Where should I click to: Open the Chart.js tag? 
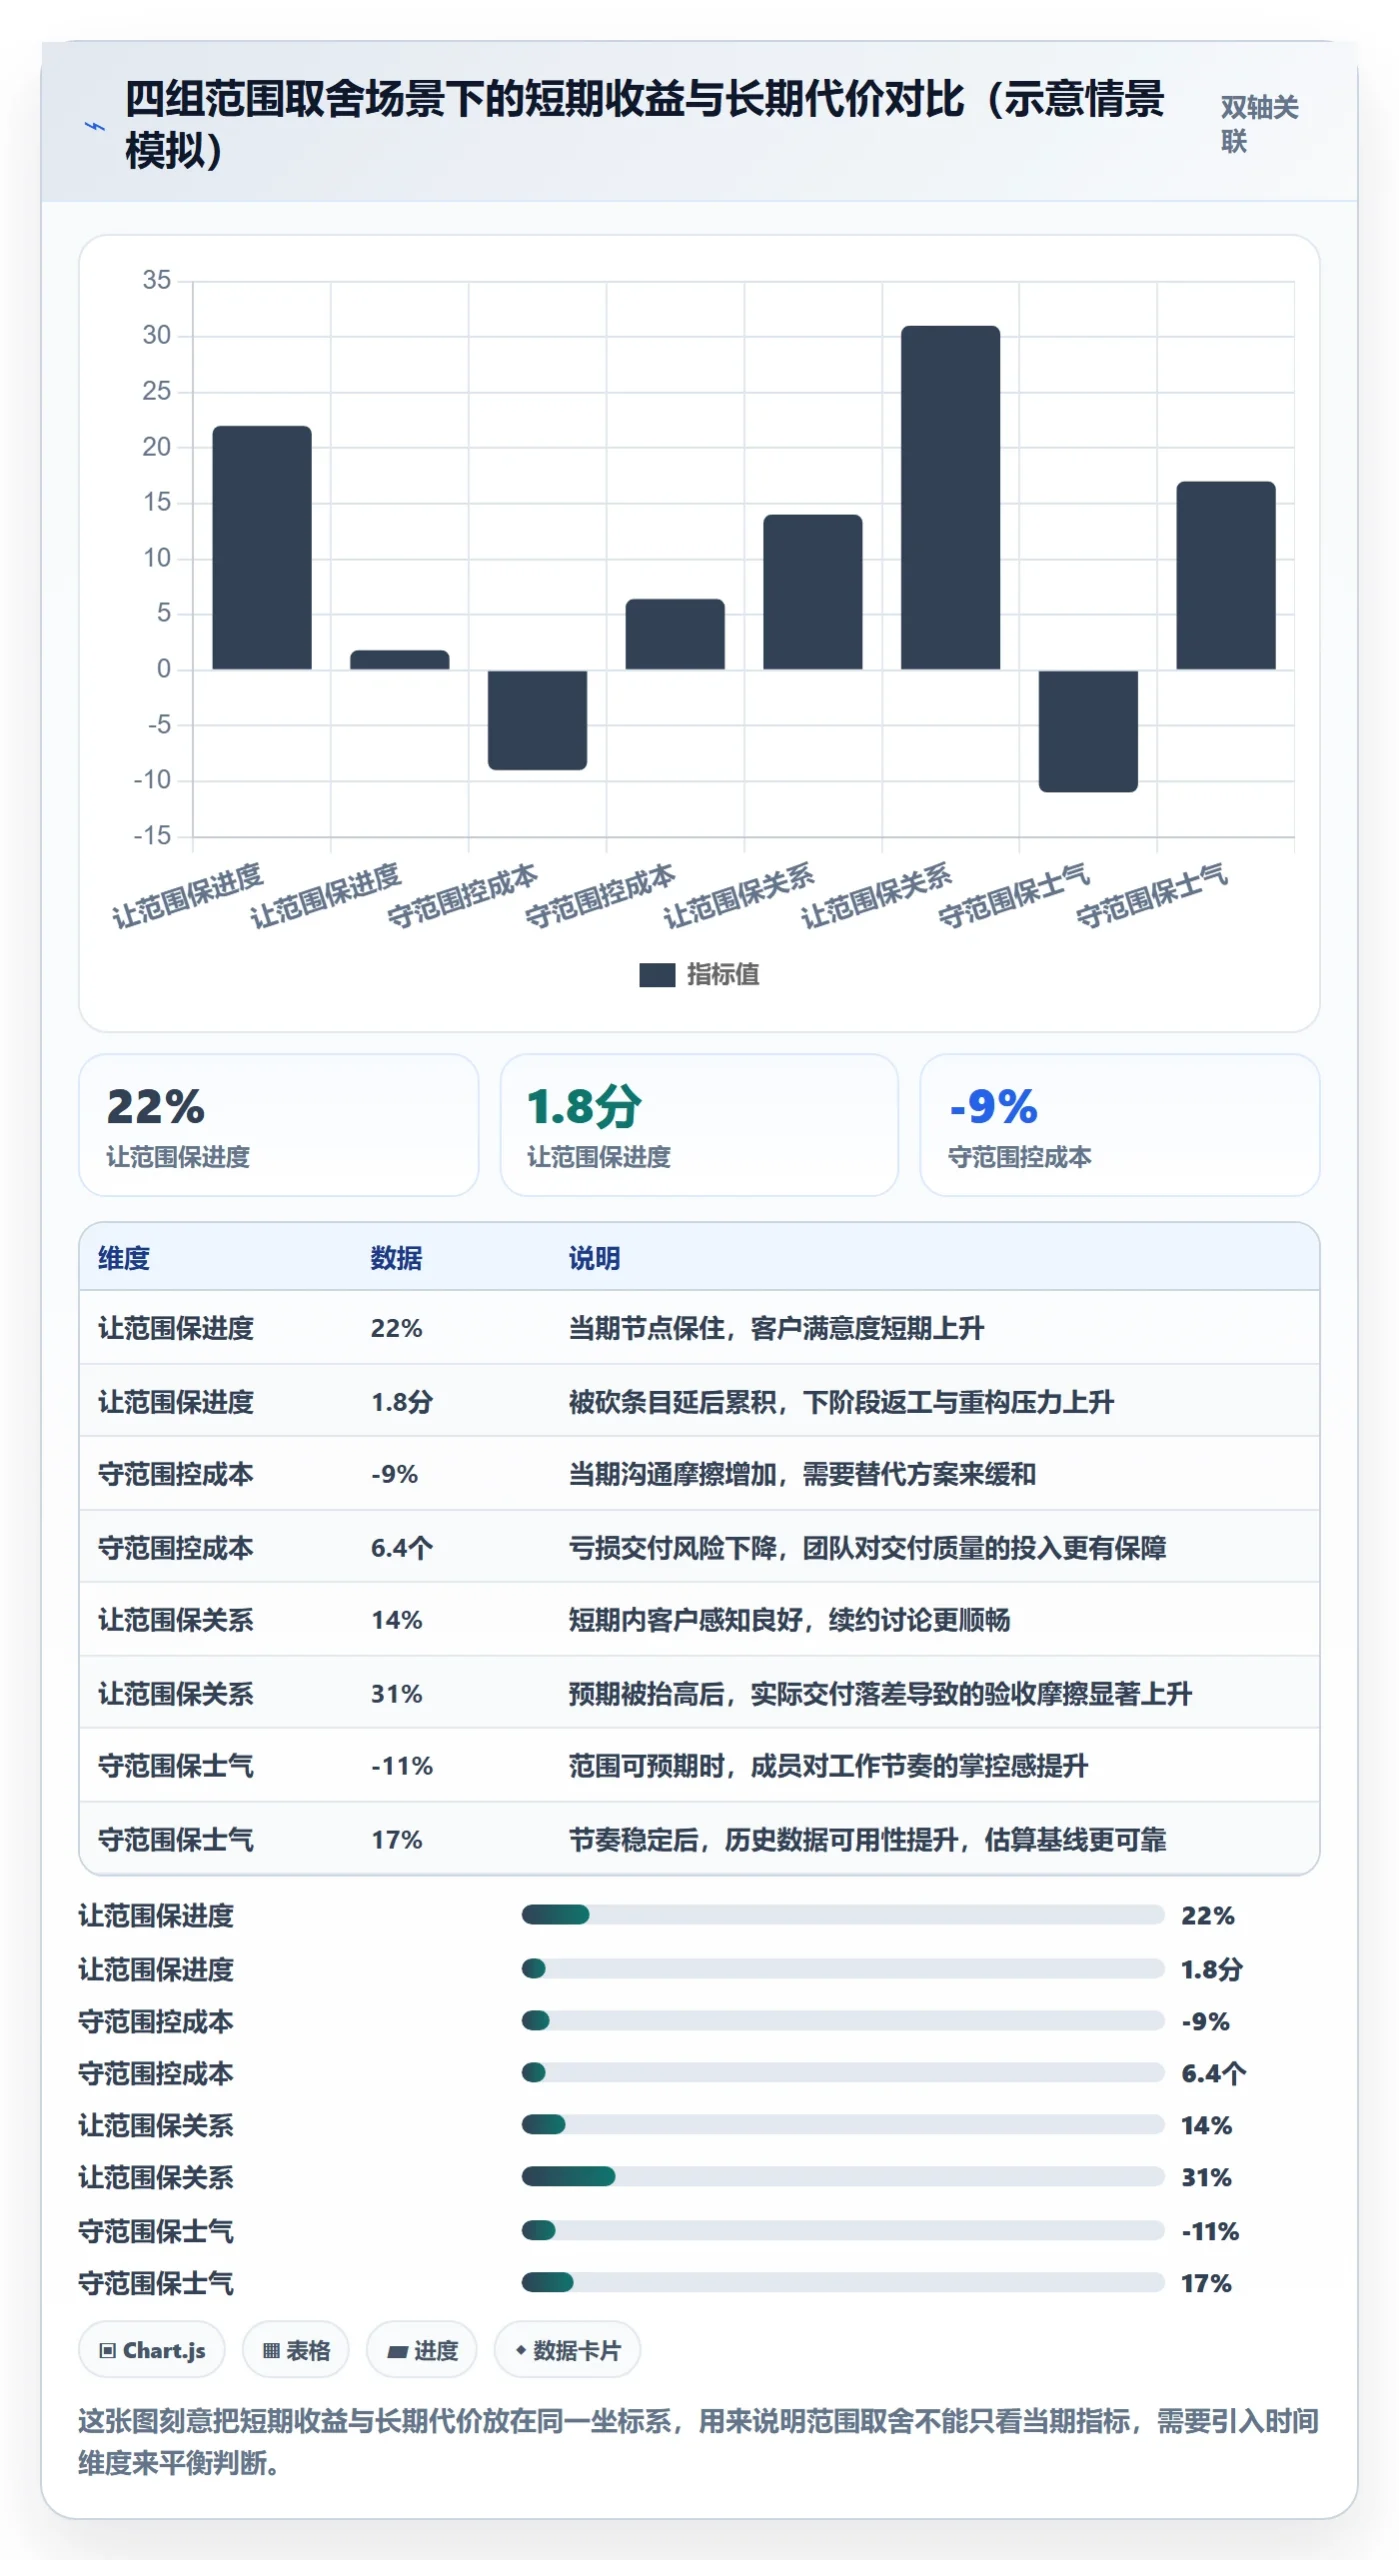coord(152,2350)
